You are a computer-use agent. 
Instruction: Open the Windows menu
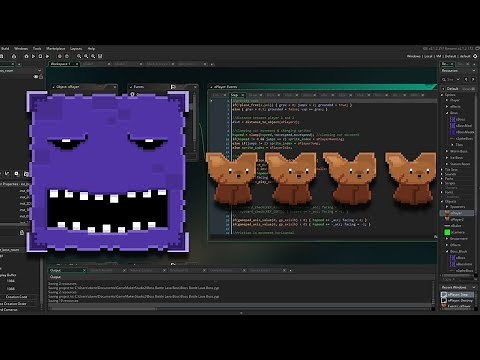21,49
